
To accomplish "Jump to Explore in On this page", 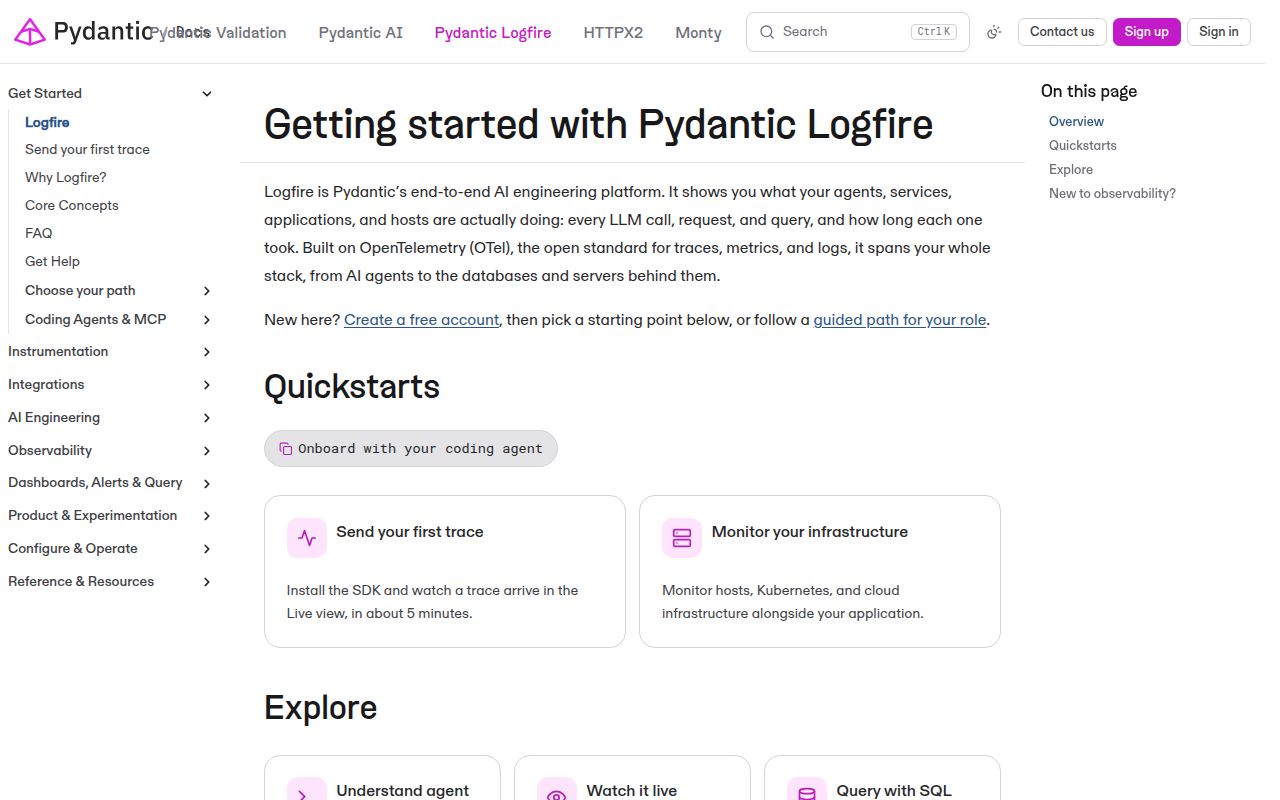I will point(1071,170).
